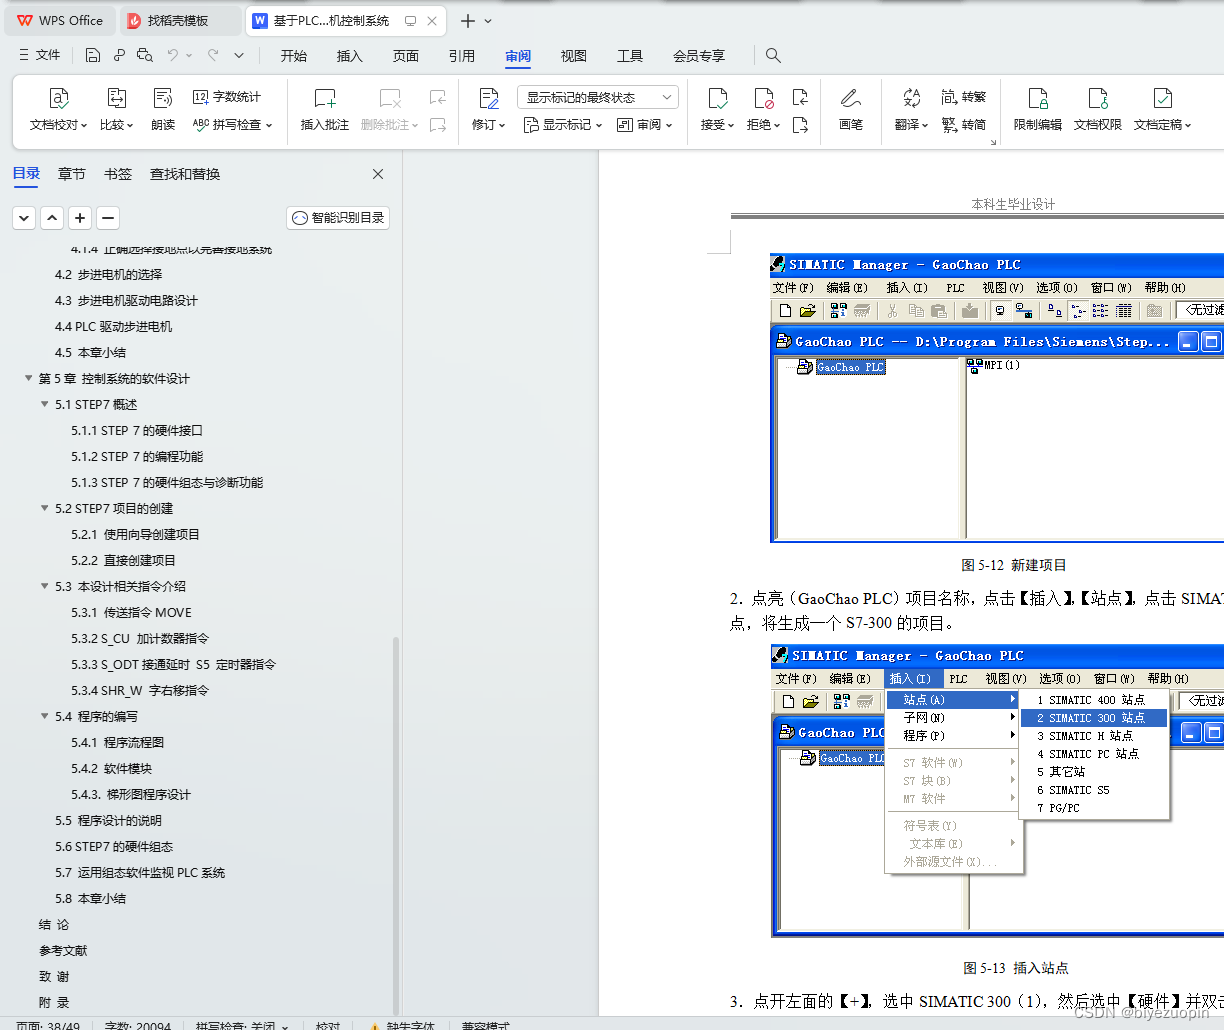The height and width of the screenshot is (1030, 1224).
Task: Click the outline collapse-level down chevron button
Action: [24, 217]
